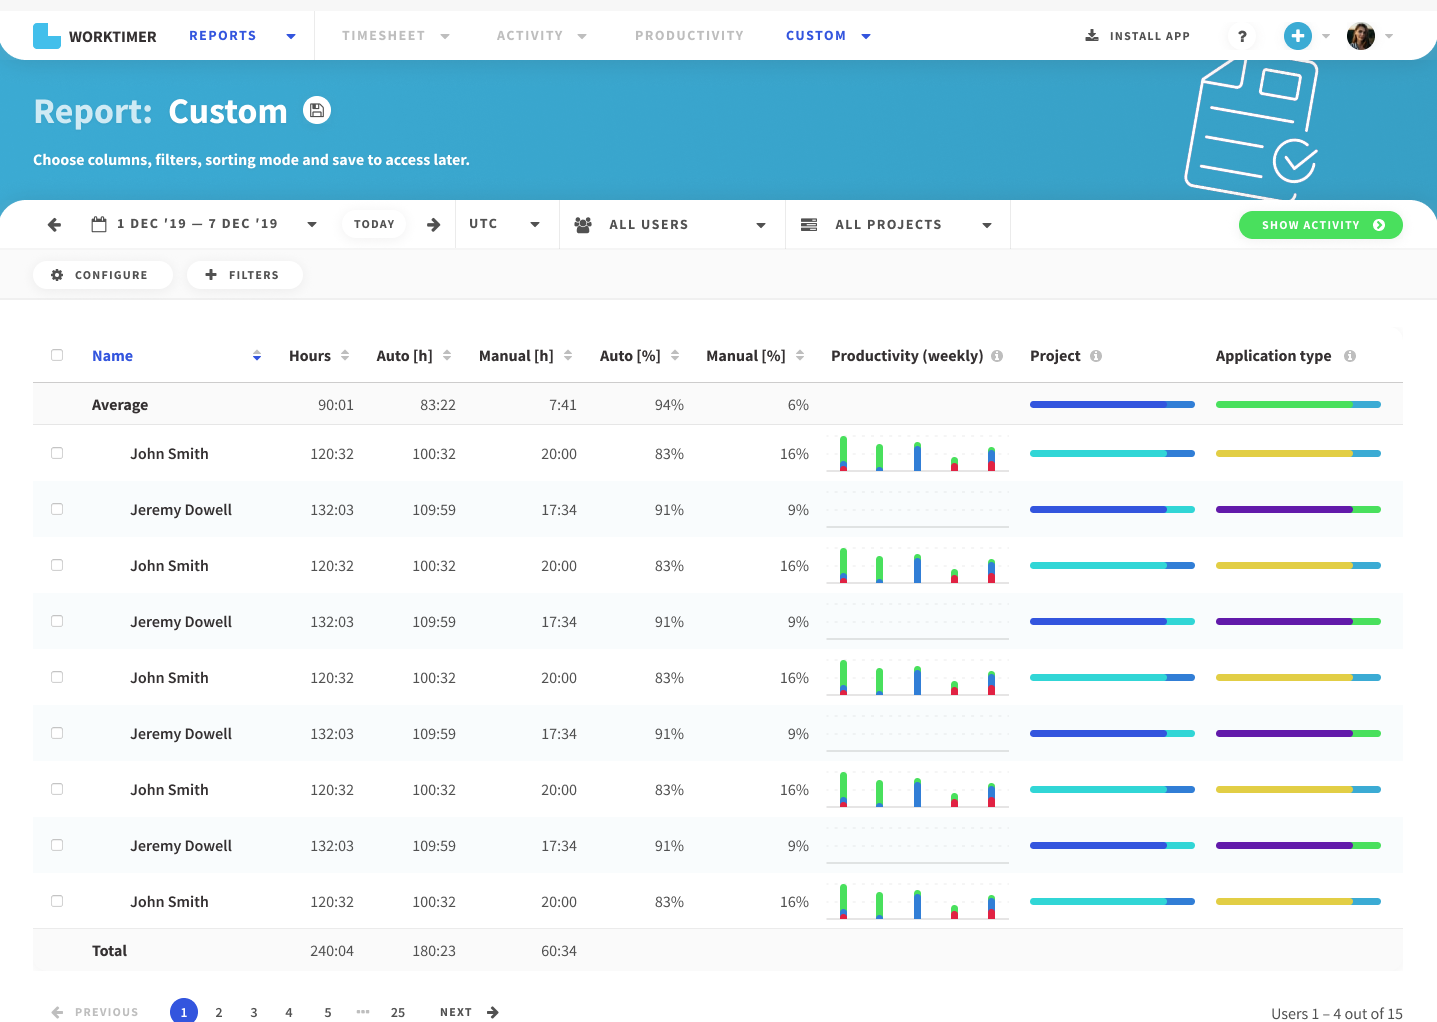This screenshot has height=1022, width=1437.
Task: Go to page 25 in pagination
Action: tap(398, 1012)
